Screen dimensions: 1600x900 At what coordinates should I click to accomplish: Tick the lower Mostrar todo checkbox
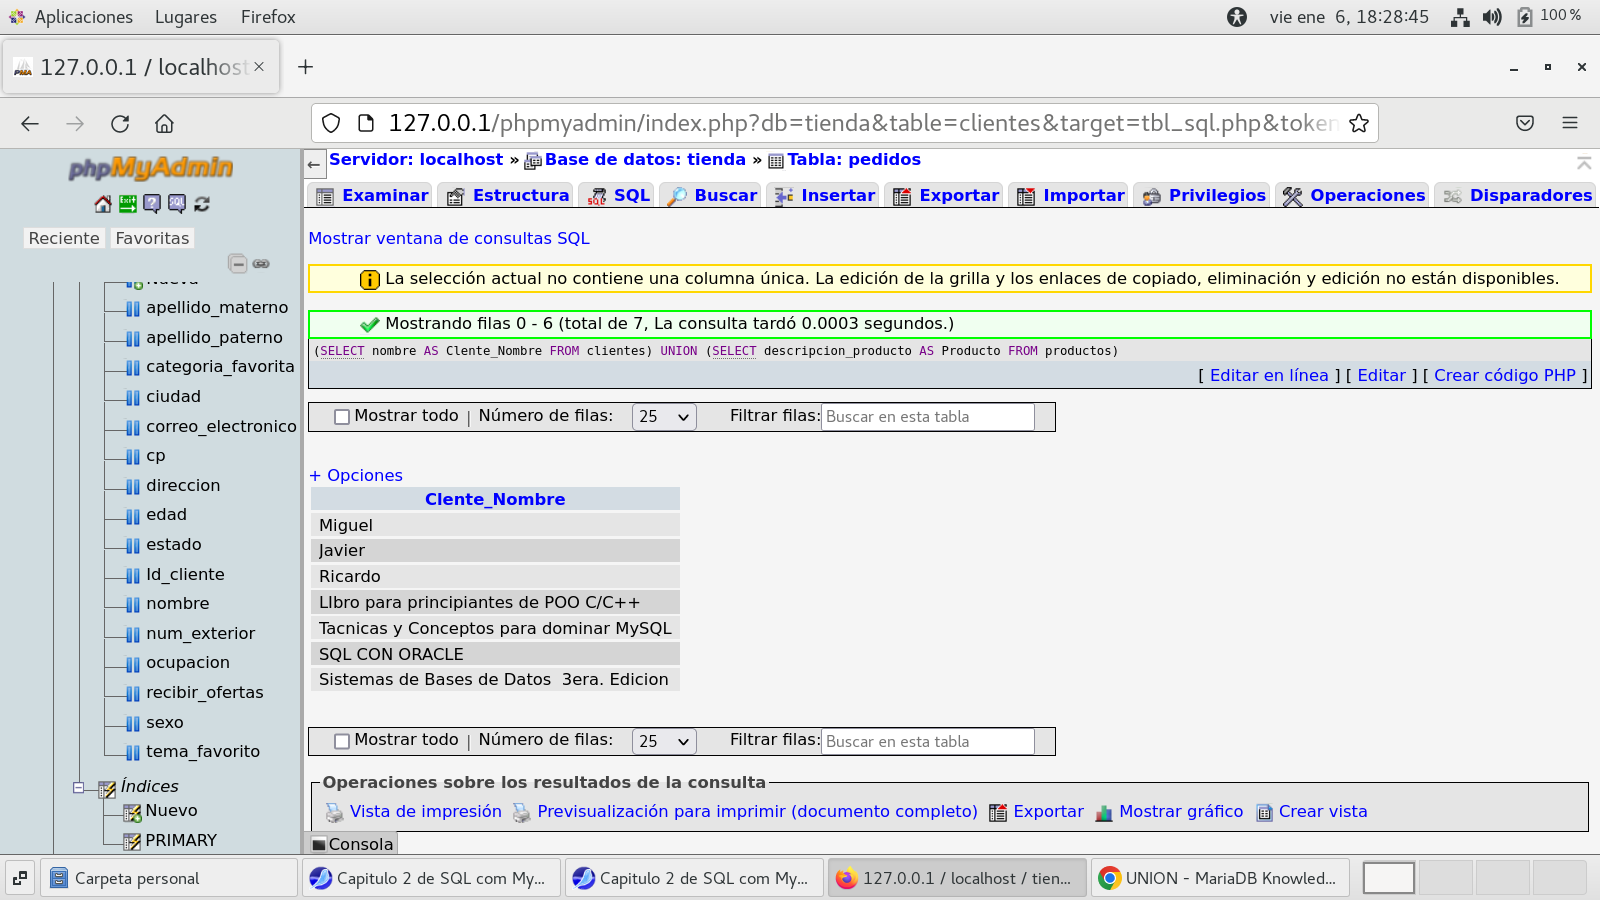click(342, 741)
